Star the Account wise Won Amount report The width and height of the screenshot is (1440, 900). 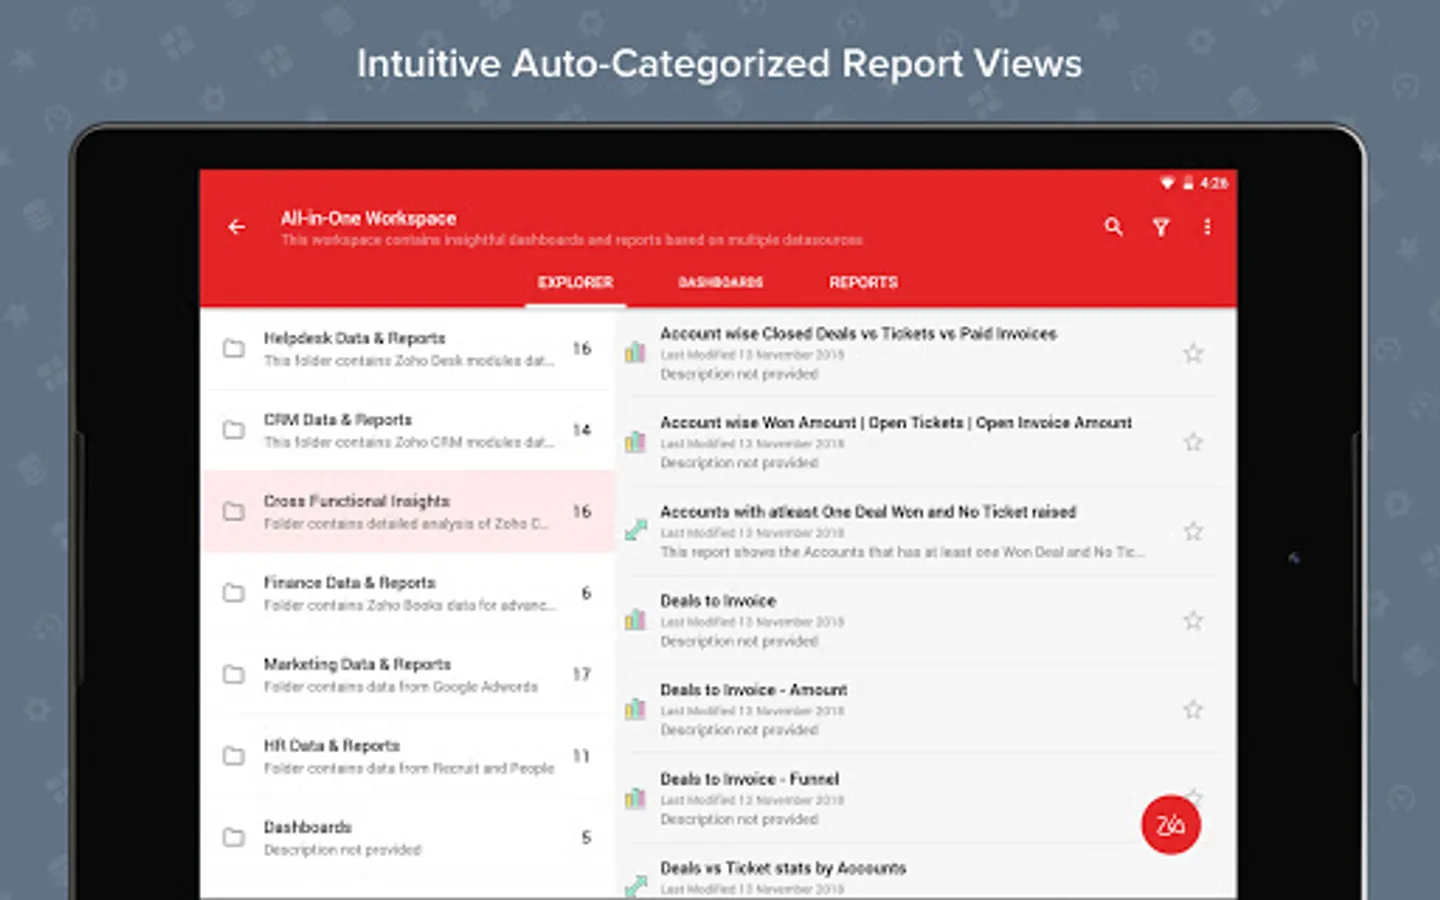(x=1193, y=442)
